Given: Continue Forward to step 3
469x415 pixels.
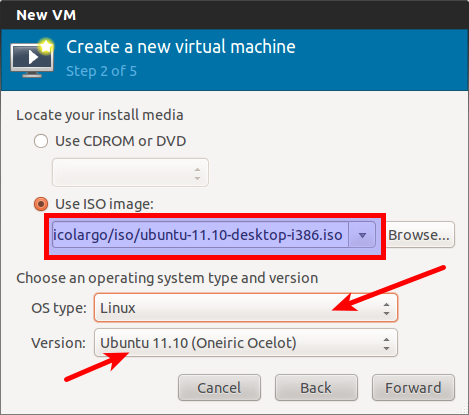Looking at the screenshot, I should point(413,388).
